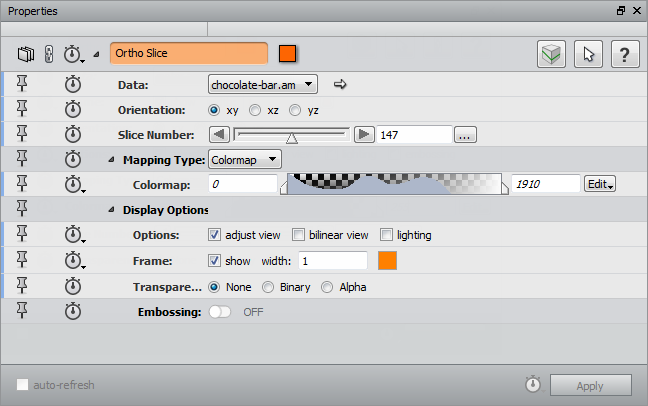Open the orange frame color swatch
This screenshot has height=406, width=648.
pyautogui.click(x=387, y=261)
